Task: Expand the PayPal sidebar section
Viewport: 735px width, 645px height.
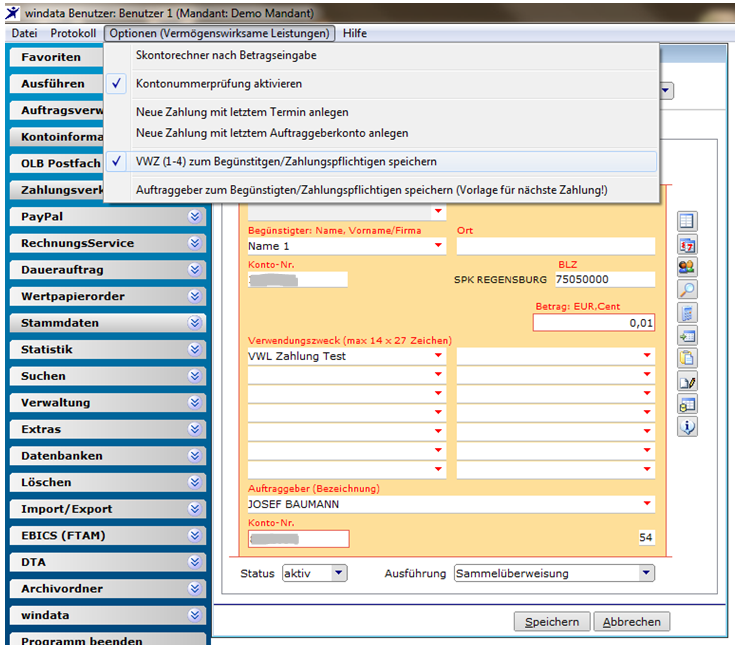Action: click(107, 217)
